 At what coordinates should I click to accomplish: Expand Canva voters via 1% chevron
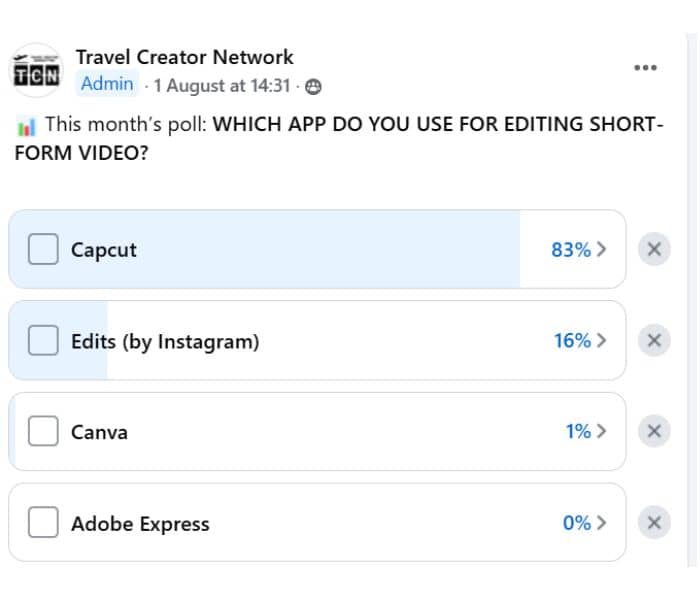[601, 431]
